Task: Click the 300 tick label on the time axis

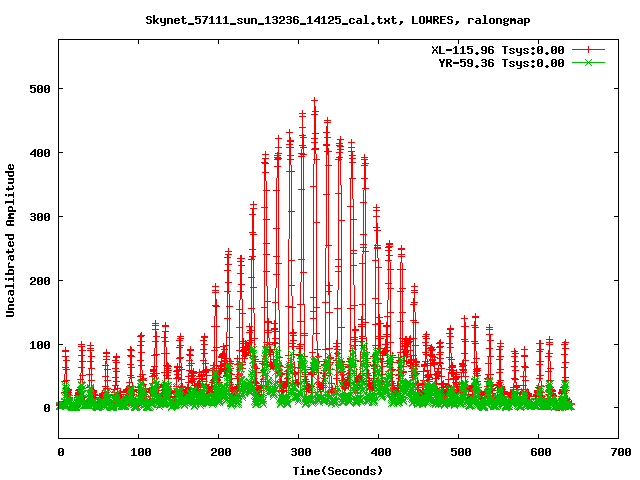Action: pos(299,452)
